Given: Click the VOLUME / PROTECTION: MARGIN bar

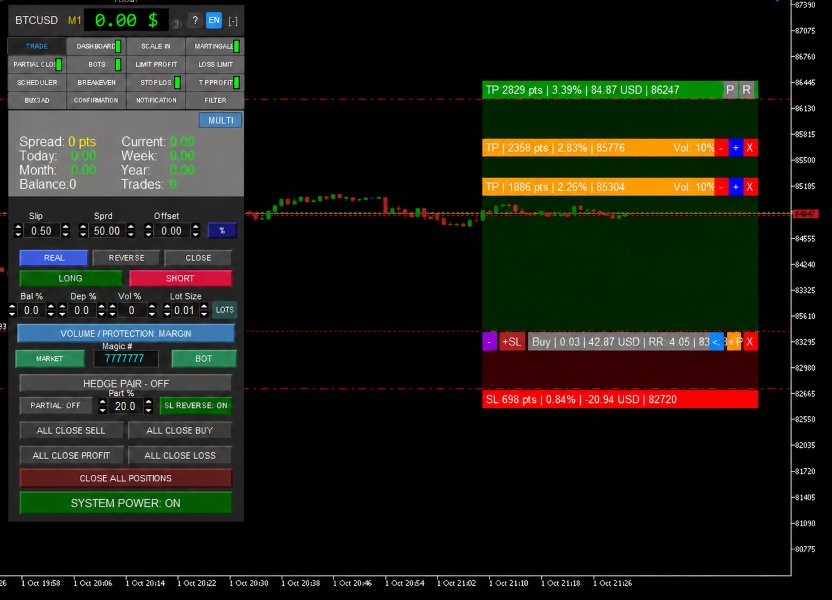Looking at the screenshot, I should [126, 334].
